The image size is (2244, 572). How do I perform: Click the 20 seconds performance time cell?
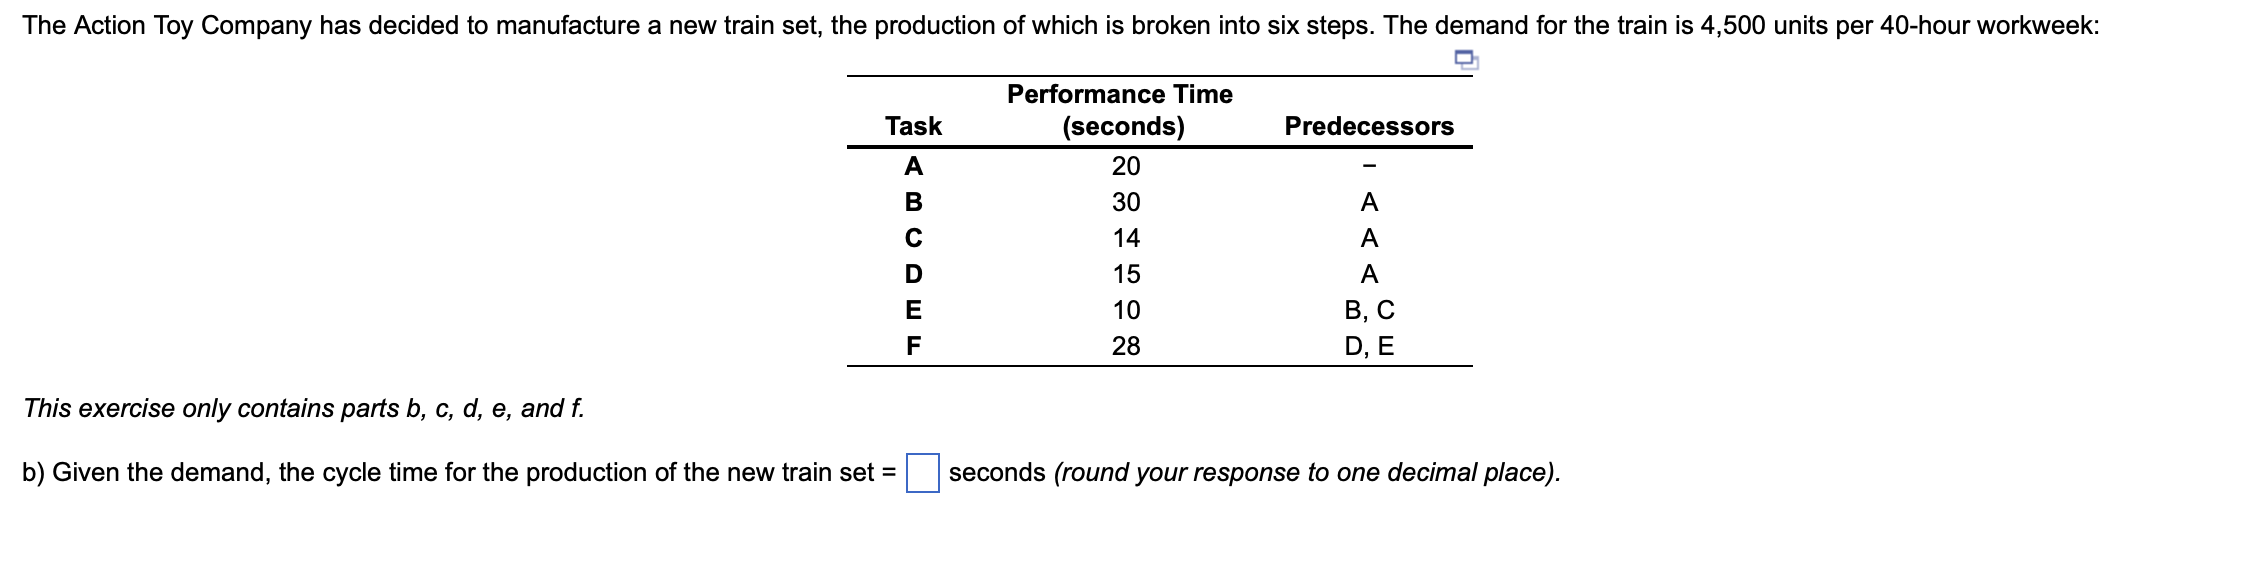click(x=1125, y=166)
